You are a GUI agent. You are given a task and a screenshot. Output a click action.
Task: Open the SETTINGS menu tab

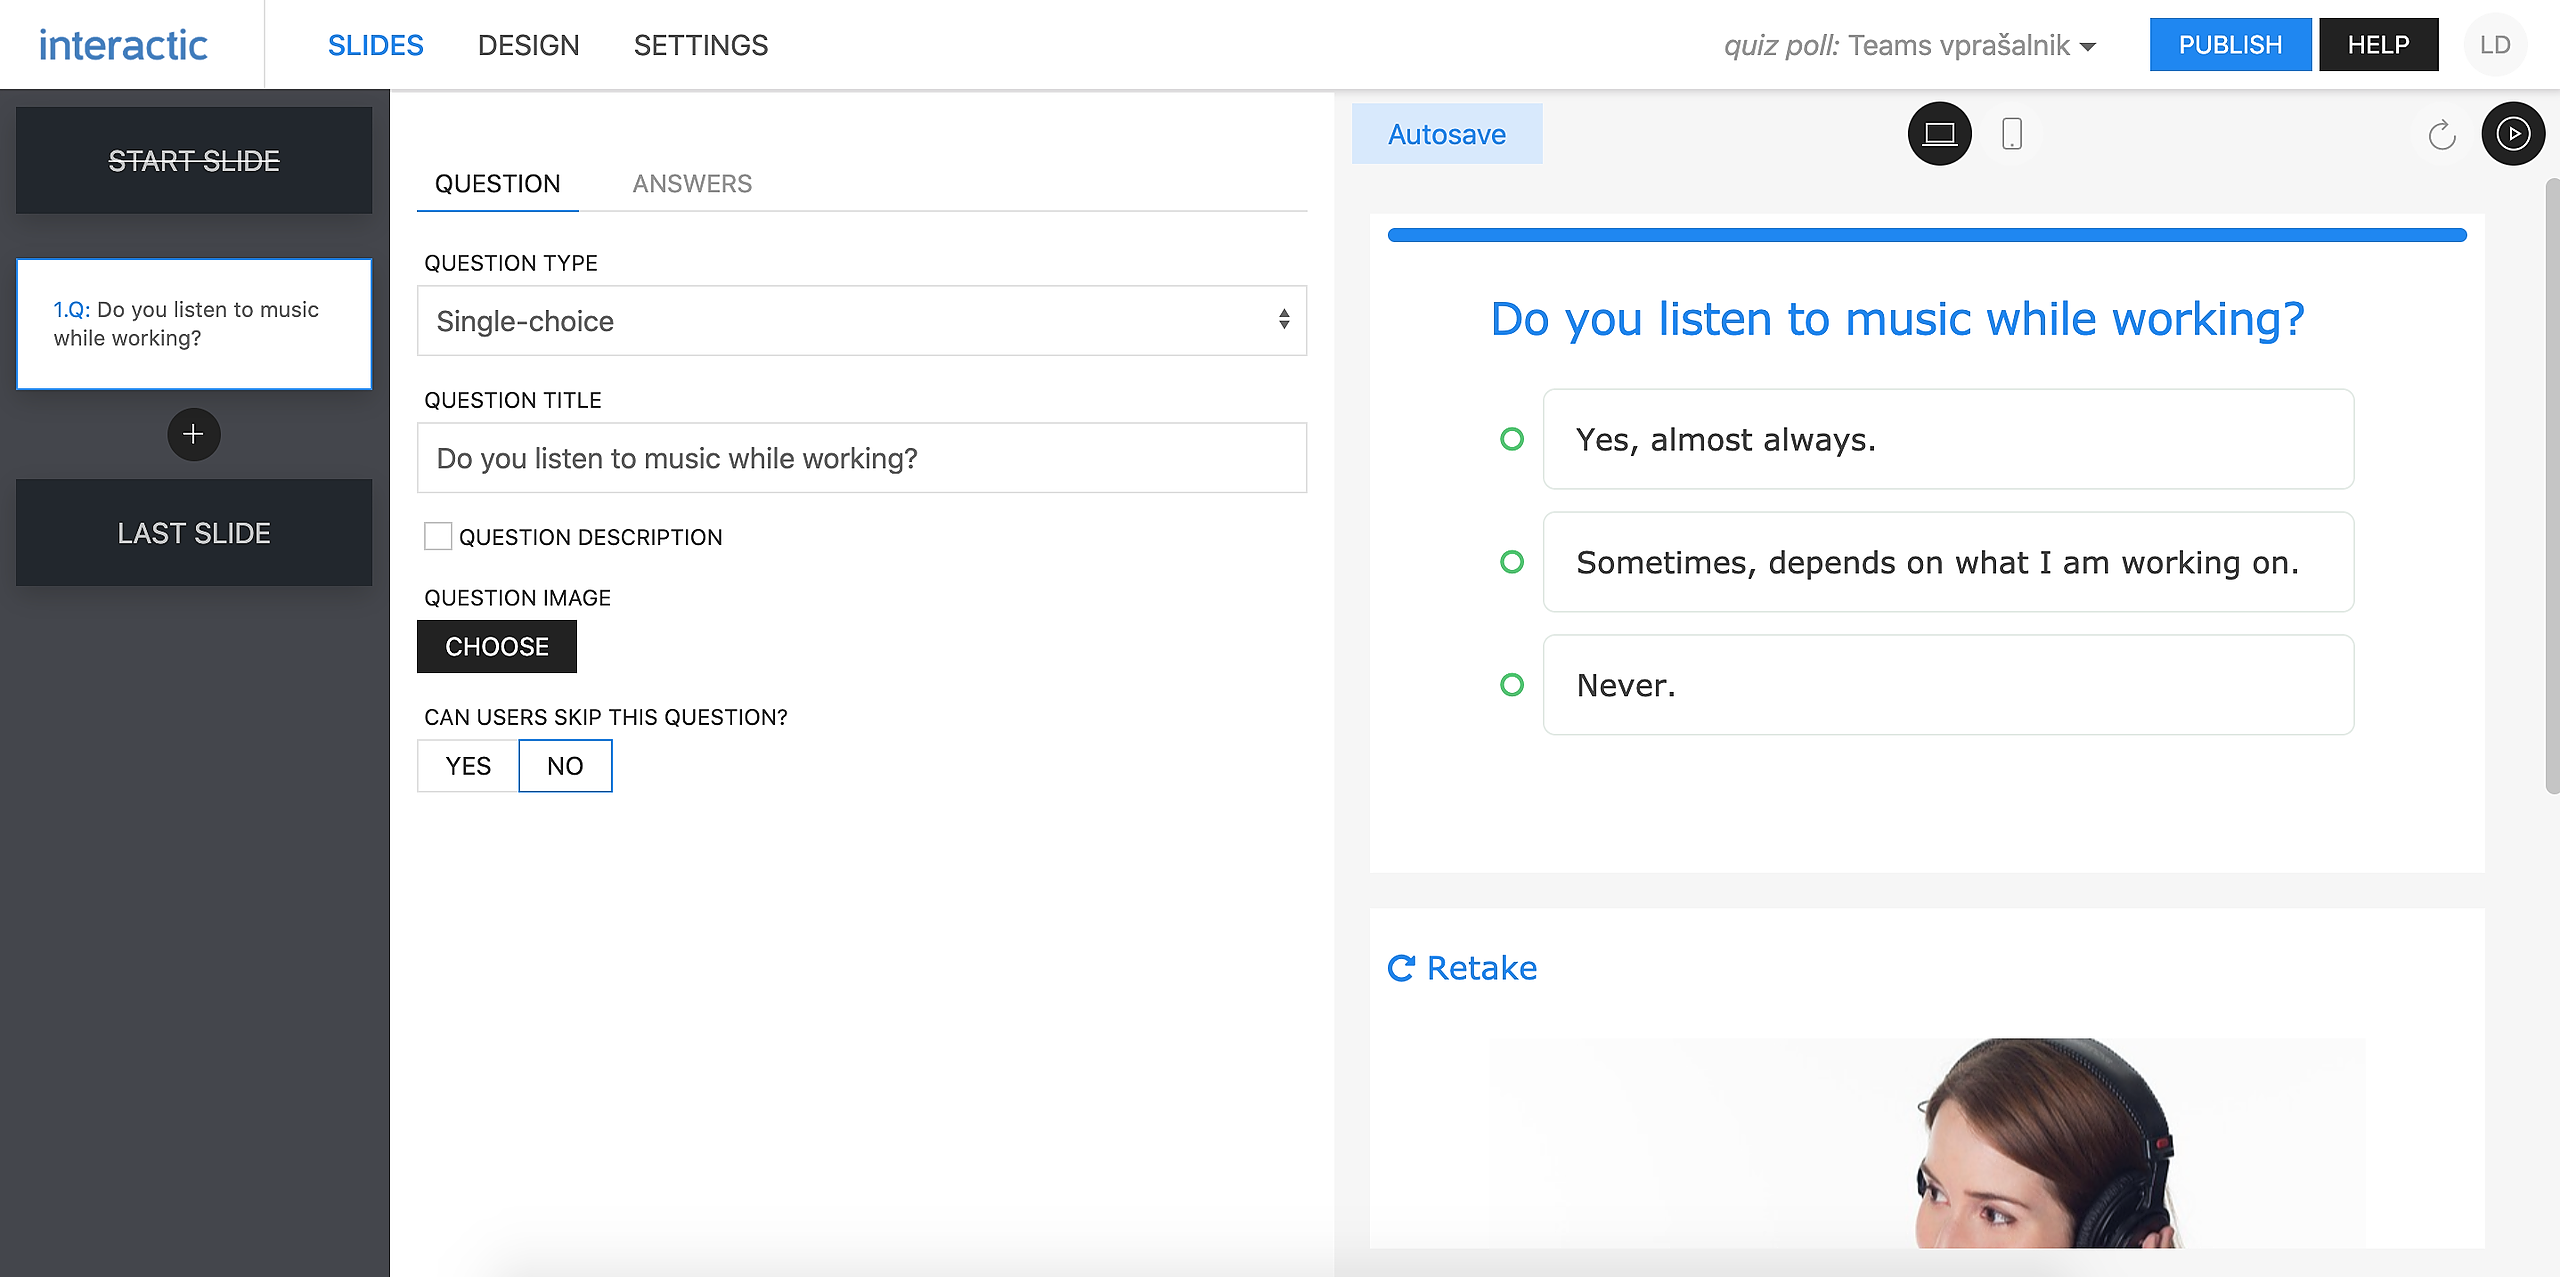[700, 45]
